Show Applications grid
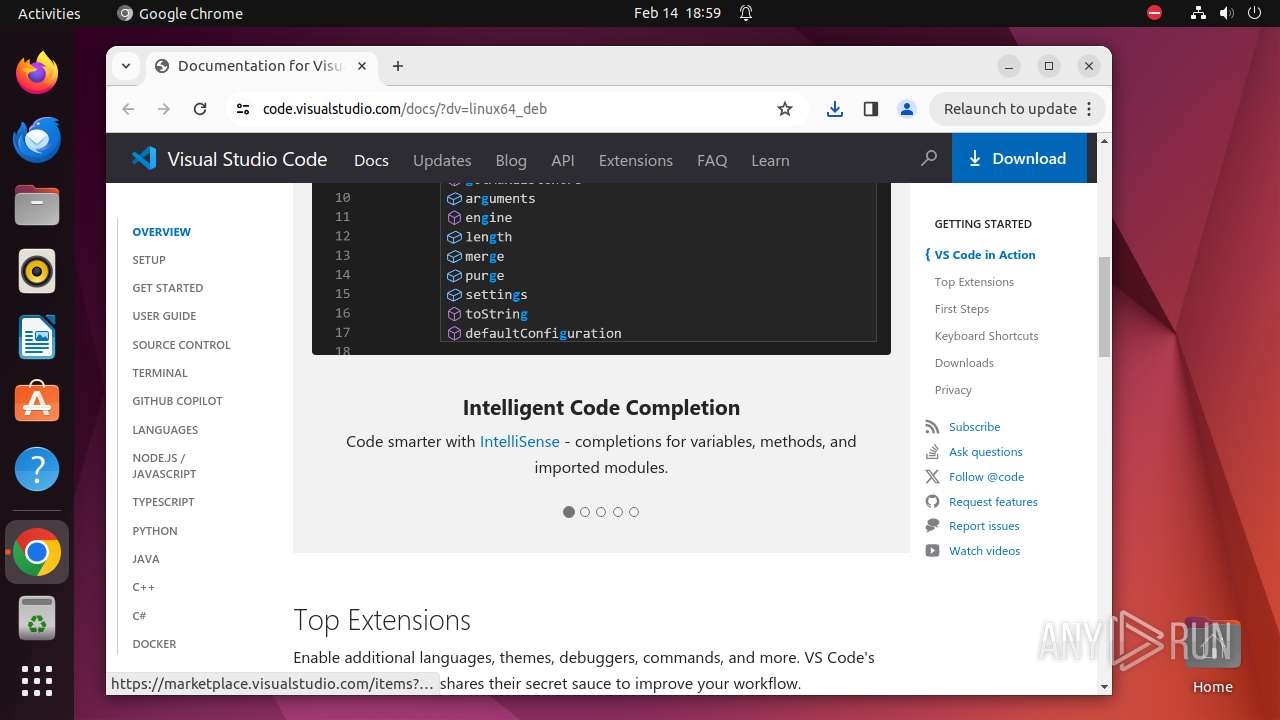This screenshot has height=720, width=1280. (x=37, y=681)
